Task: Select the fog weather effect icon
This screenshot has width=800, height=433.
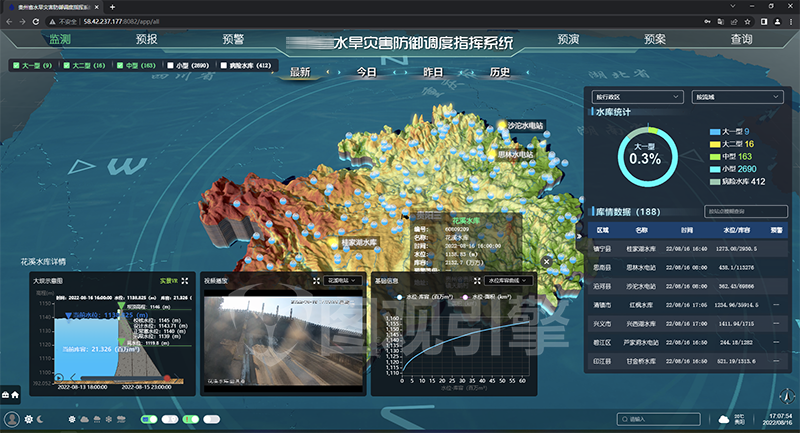Action: [121, 419]
